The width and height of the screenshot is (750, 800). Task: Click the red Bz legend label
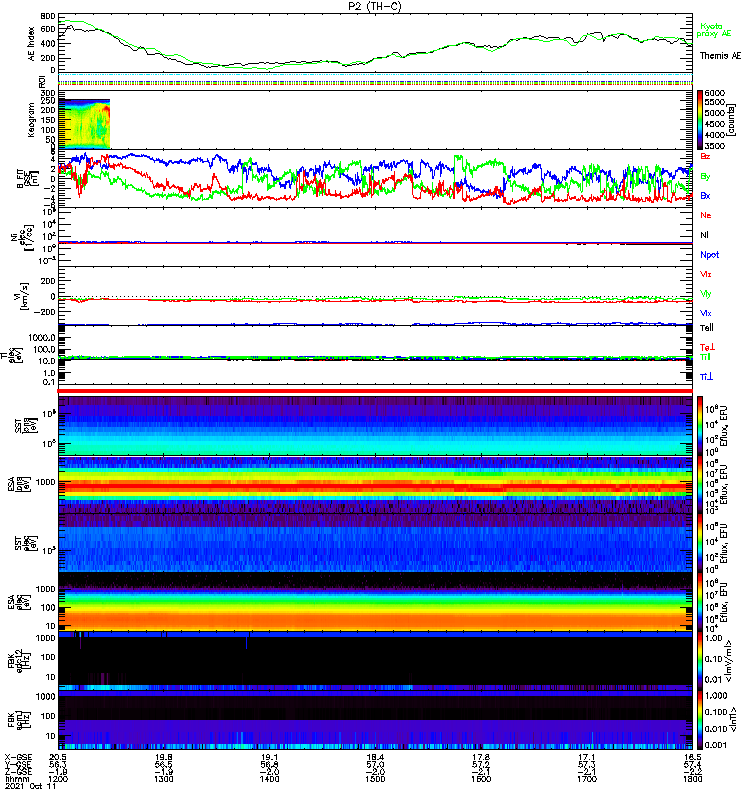pyautogui.click(x=705, y=157)
